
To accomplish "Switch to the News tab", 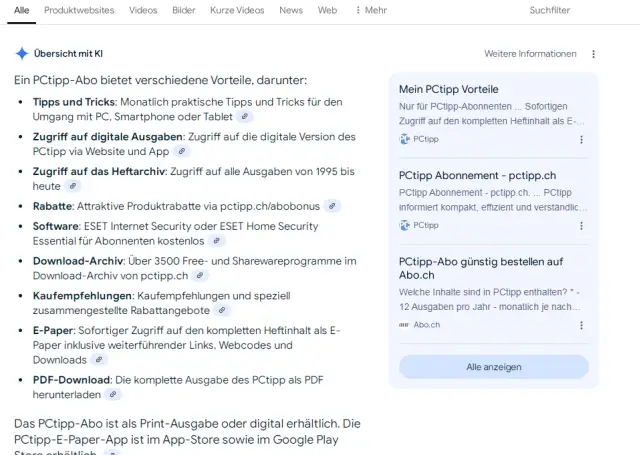I will point(291,10).
